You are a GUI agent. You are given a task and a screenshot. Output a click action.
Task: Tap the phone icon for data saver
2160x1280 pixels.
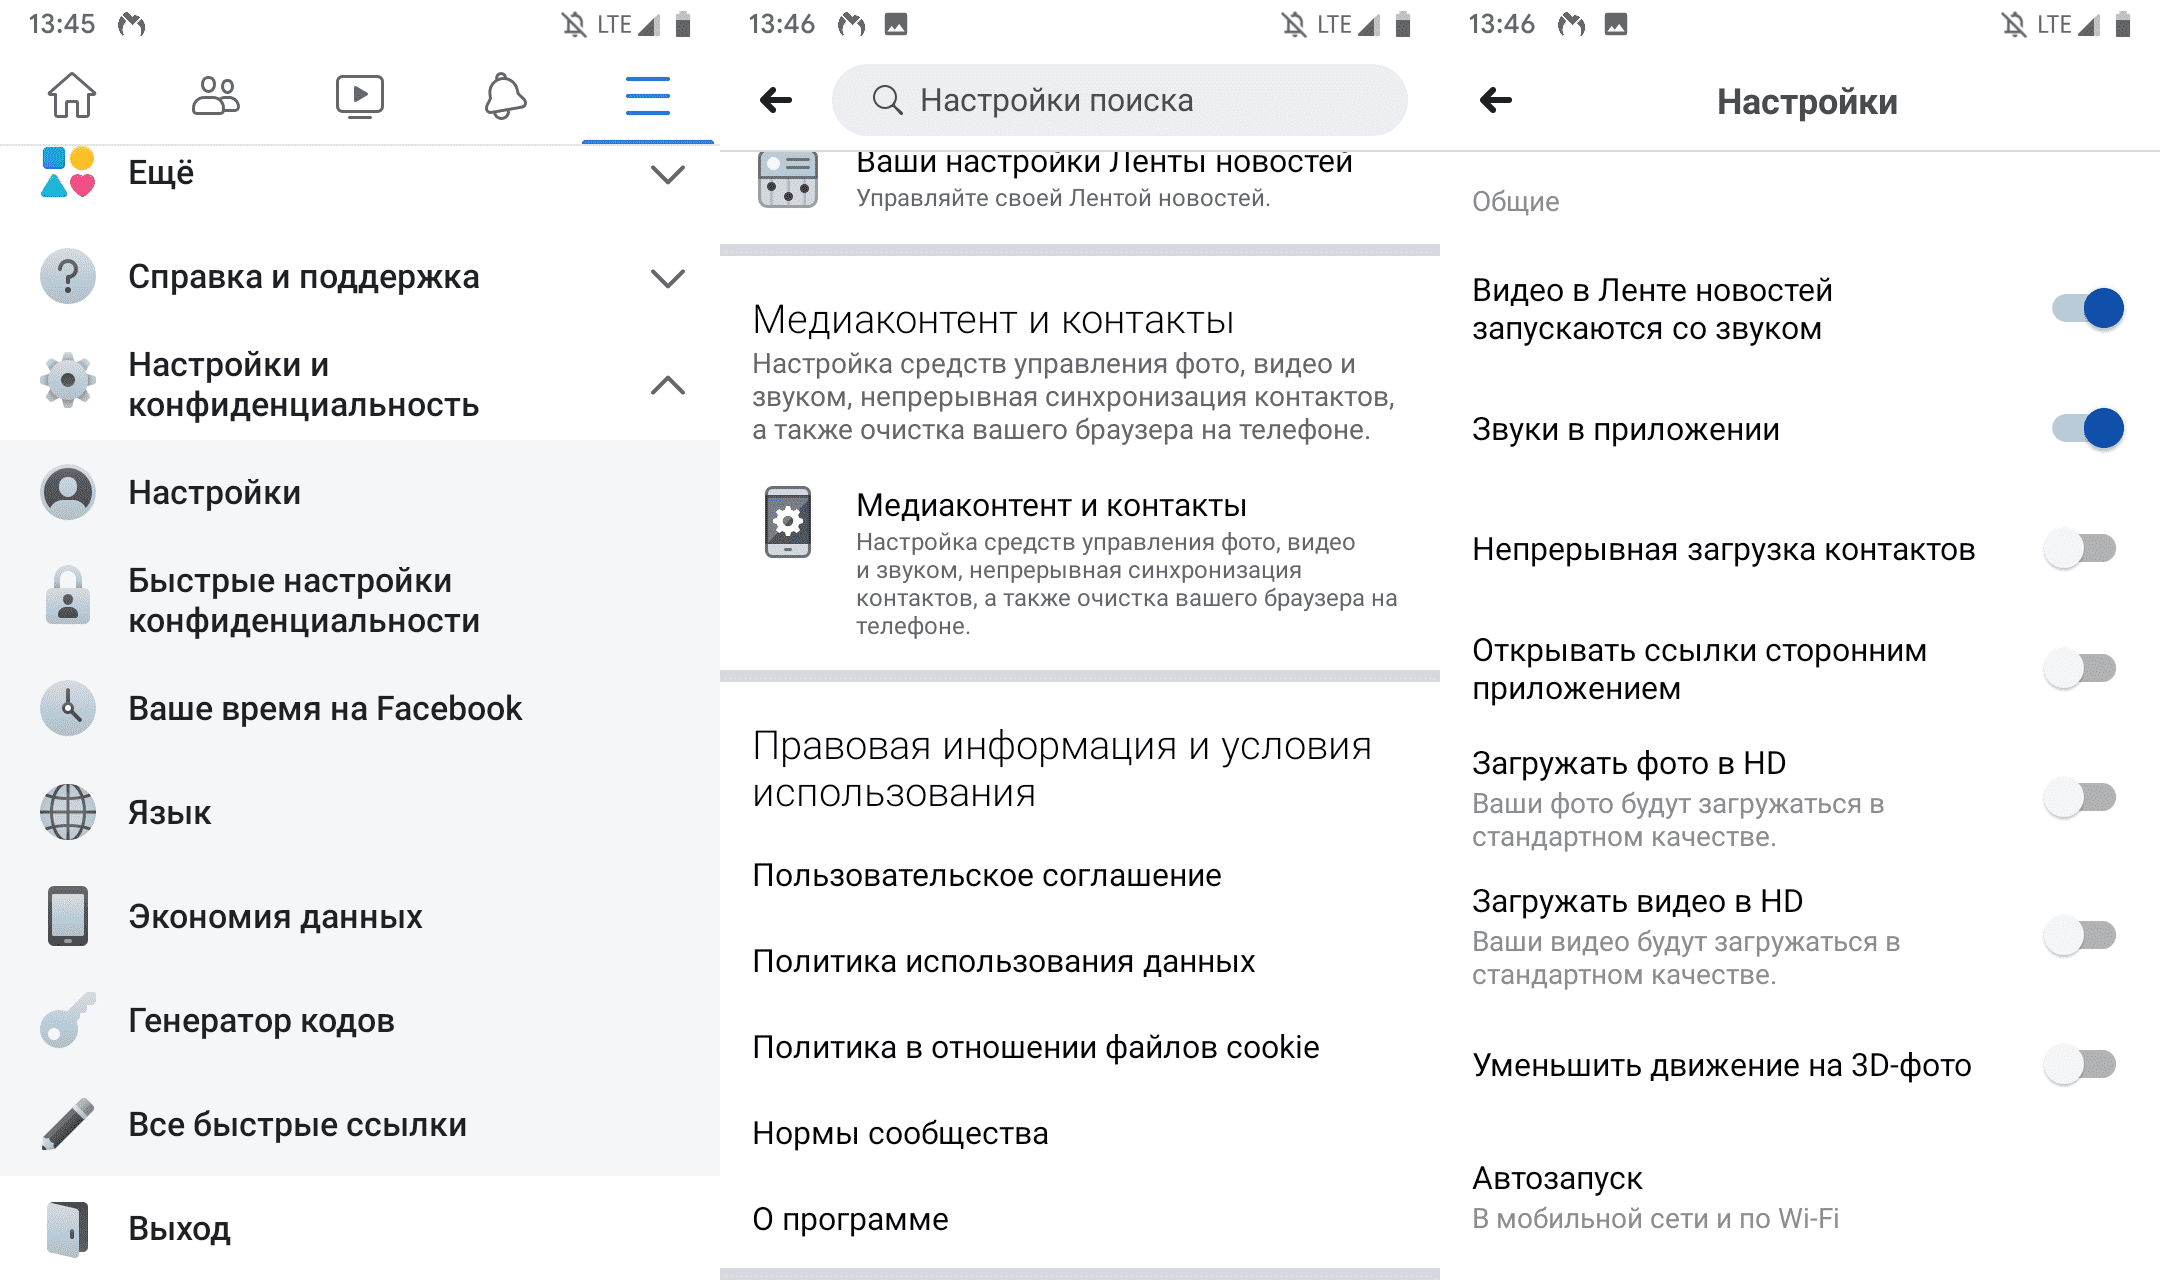pos(68,916)
